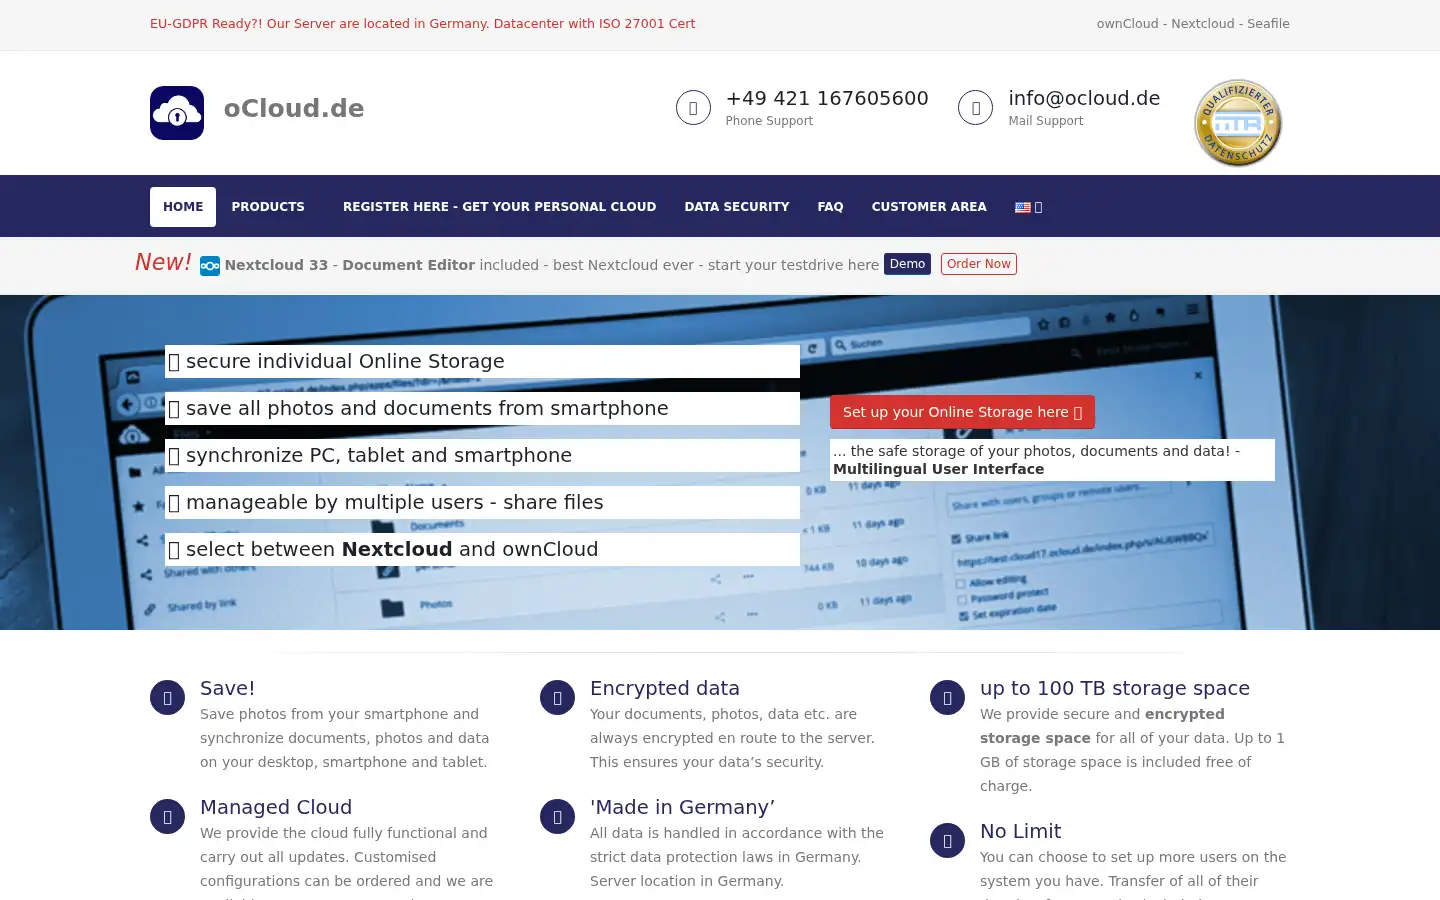
Task: Click the Save! heading
Action: [227, 688]
